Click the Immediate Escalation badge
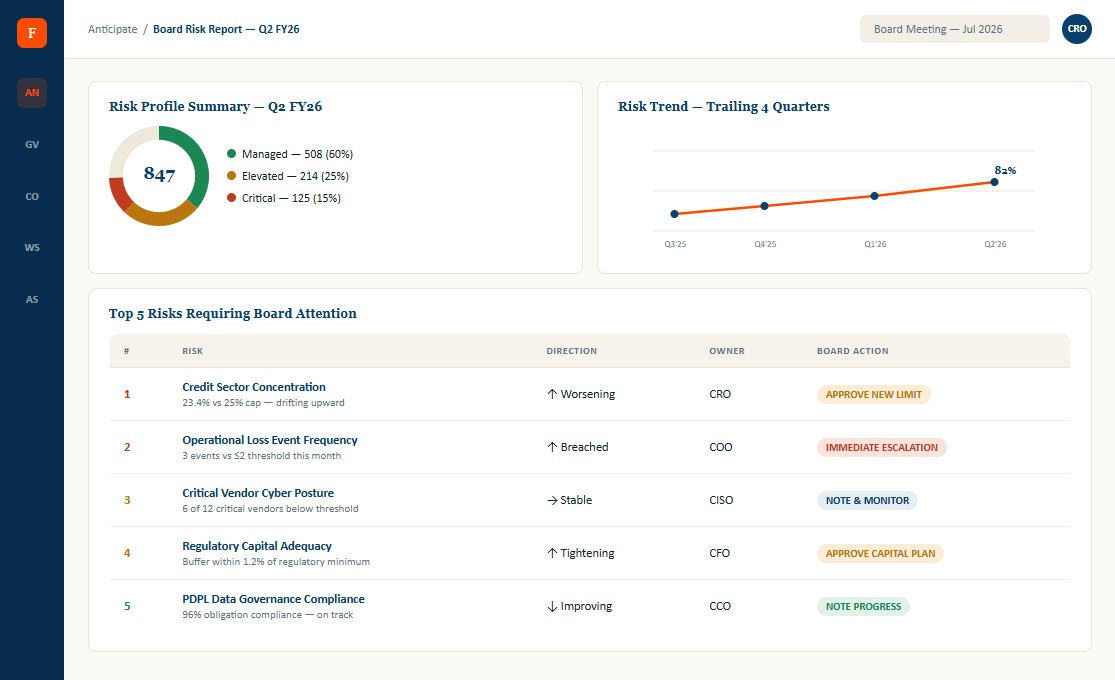Viewport: 1115px width, 680px height. [x=881, y=447]
